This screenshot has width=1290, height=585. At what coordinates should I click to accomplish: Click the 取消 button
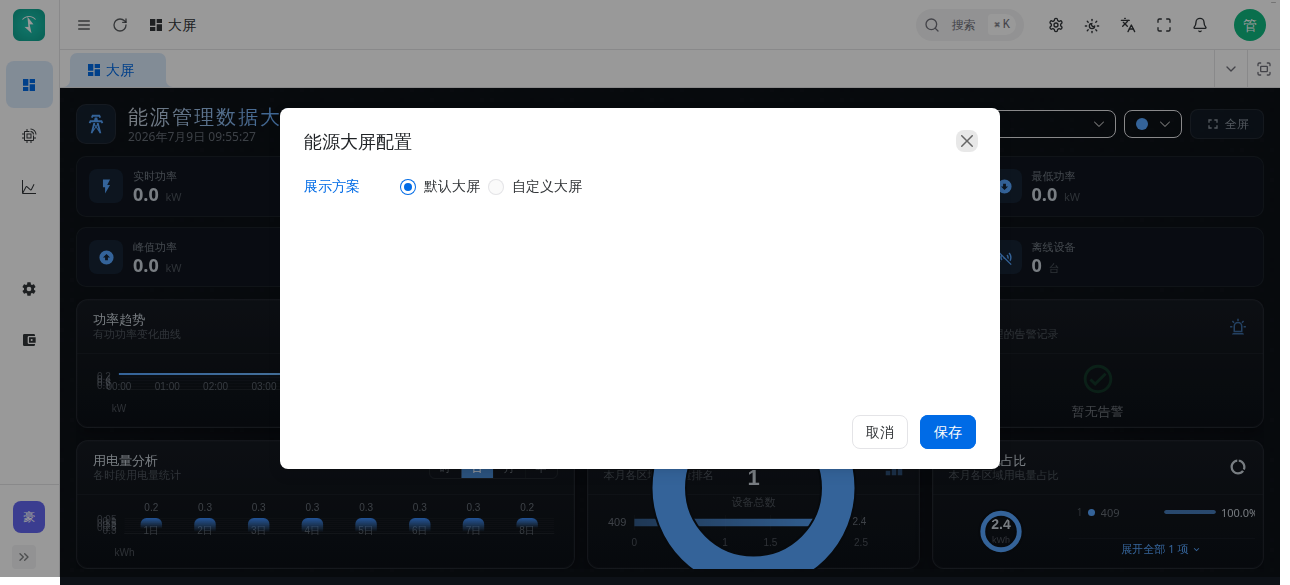tap(880, 432)
